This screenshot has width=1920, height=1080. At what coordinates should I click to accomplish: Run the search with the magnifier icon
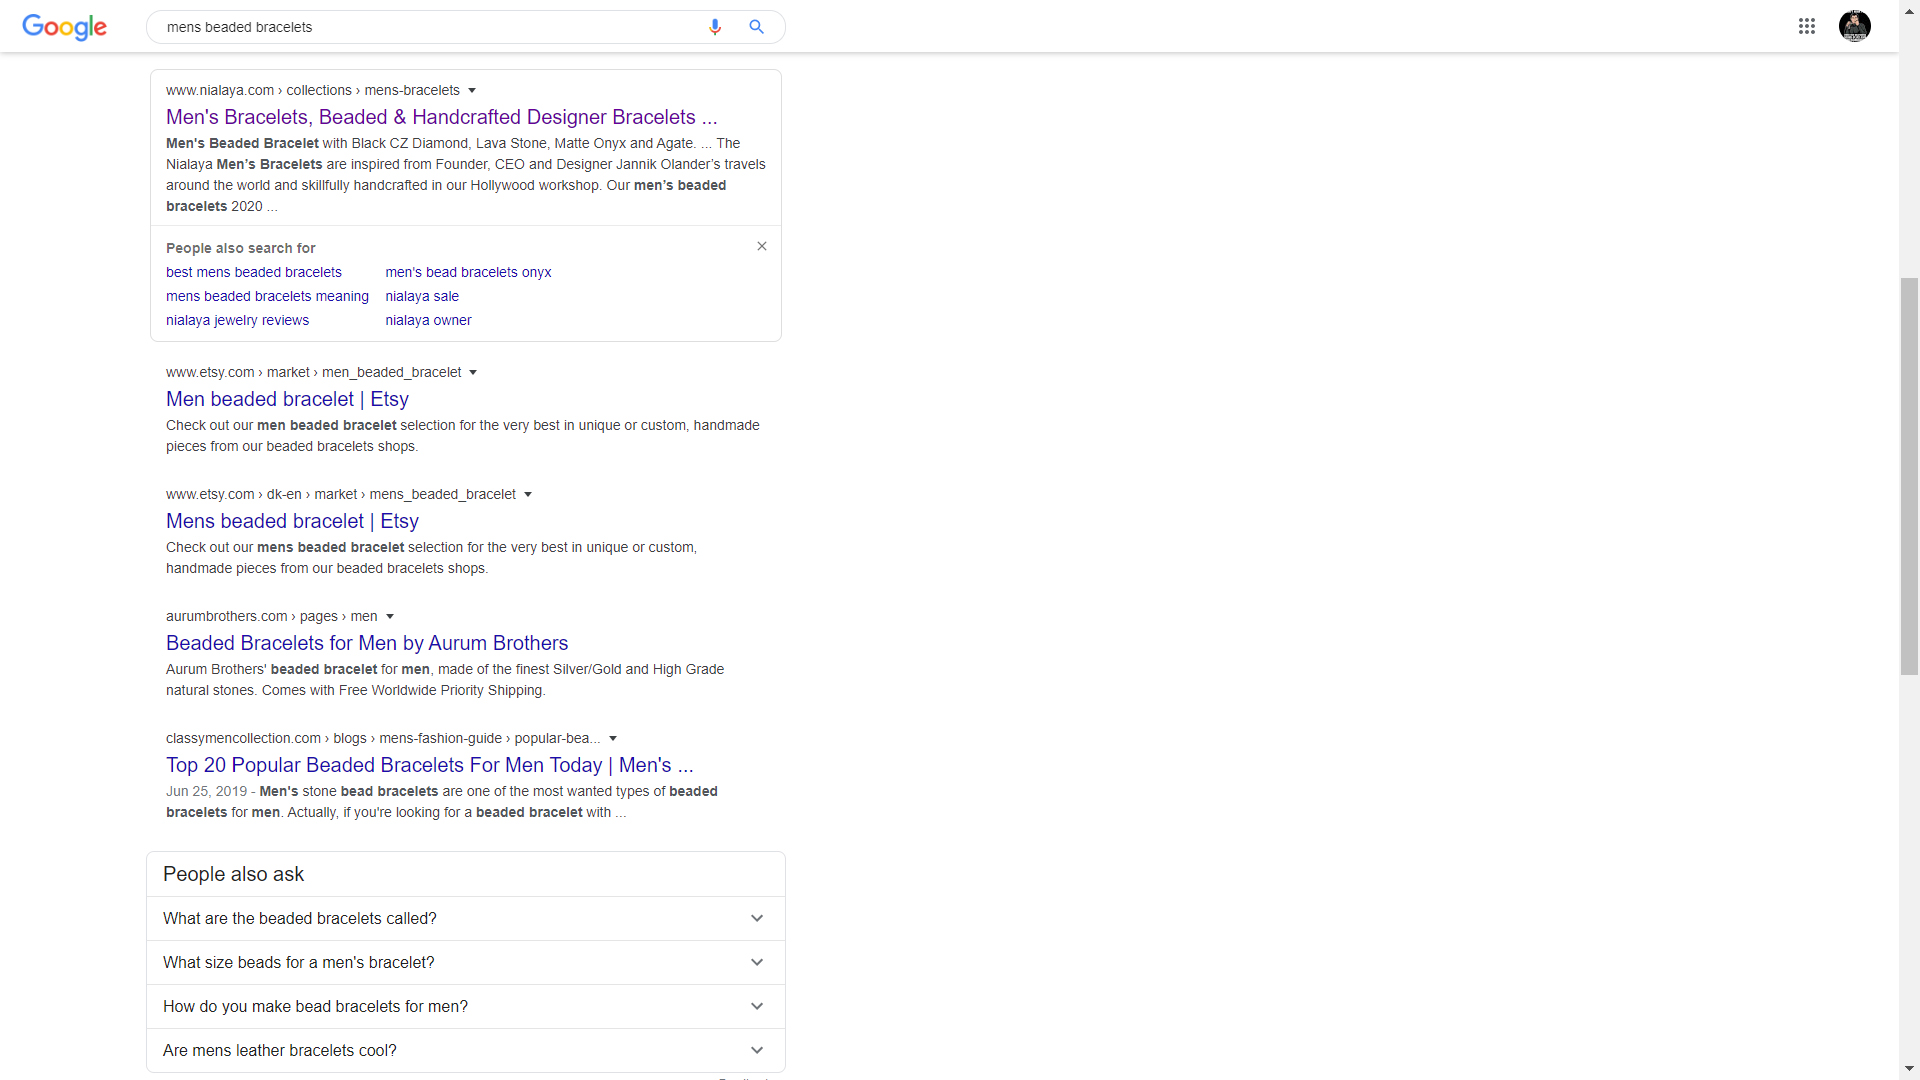pos(757,27)
